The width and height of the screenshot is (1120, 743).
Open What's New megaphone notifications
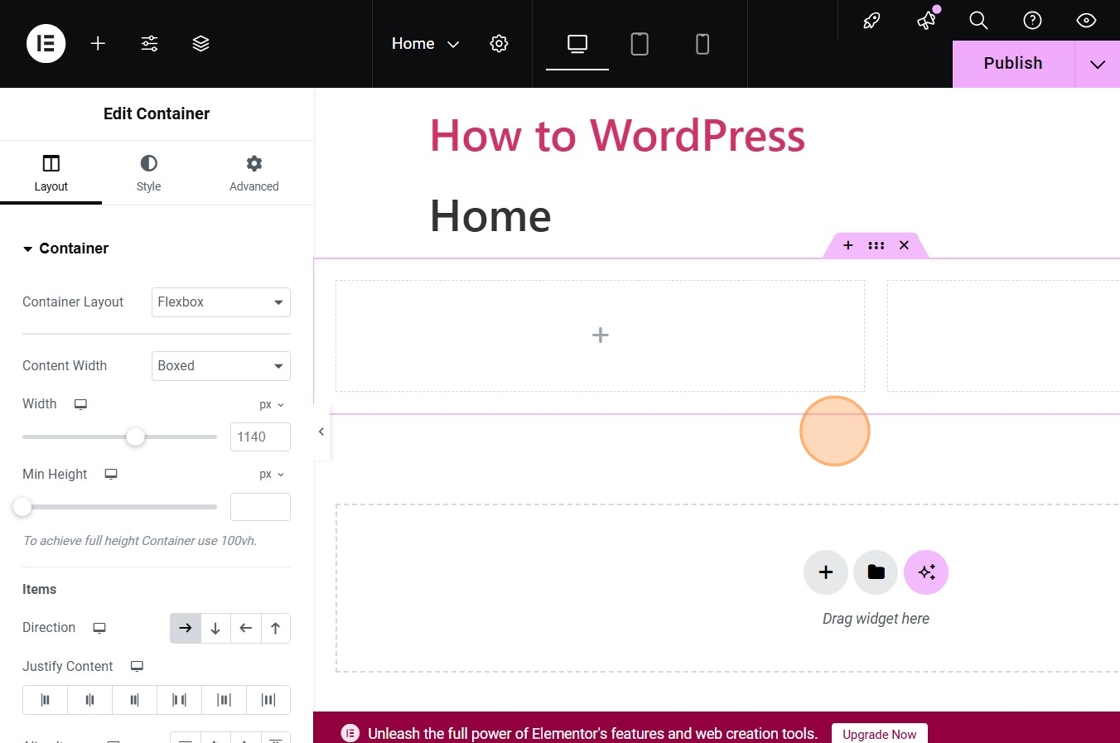click(926, 20)
